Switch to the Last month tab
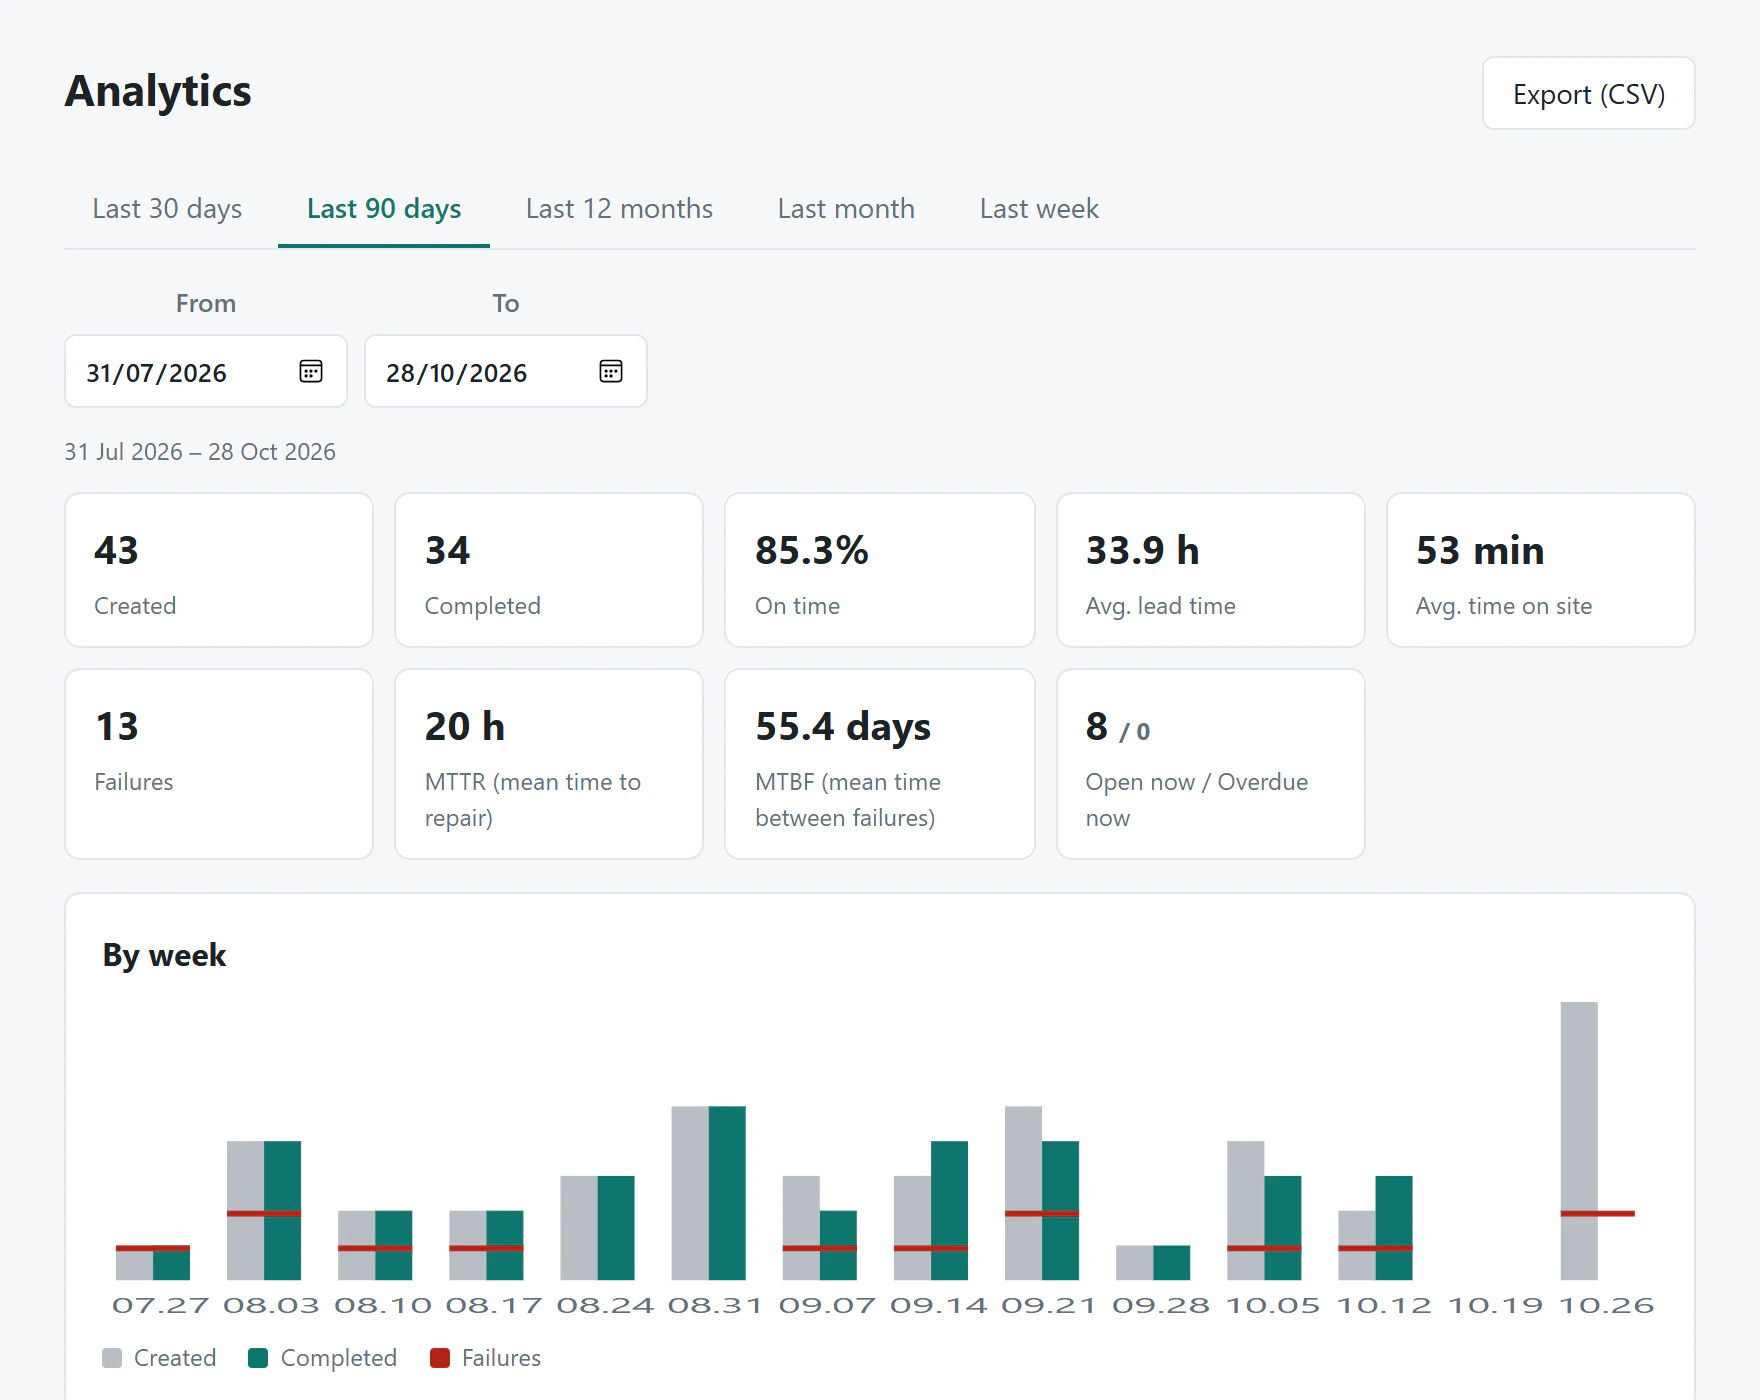This screenshot has width=1760, height=1400. point(846,208)
